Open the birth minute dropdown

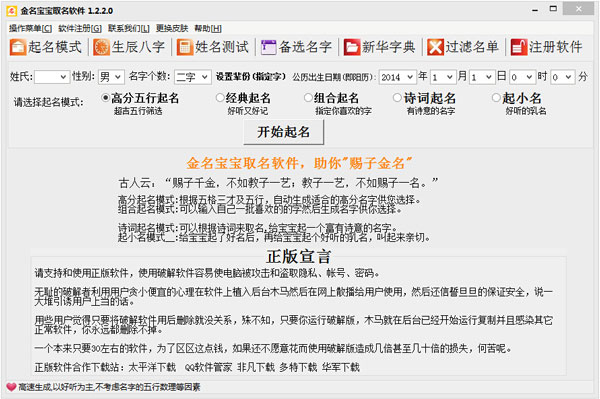tap(563, 77)
